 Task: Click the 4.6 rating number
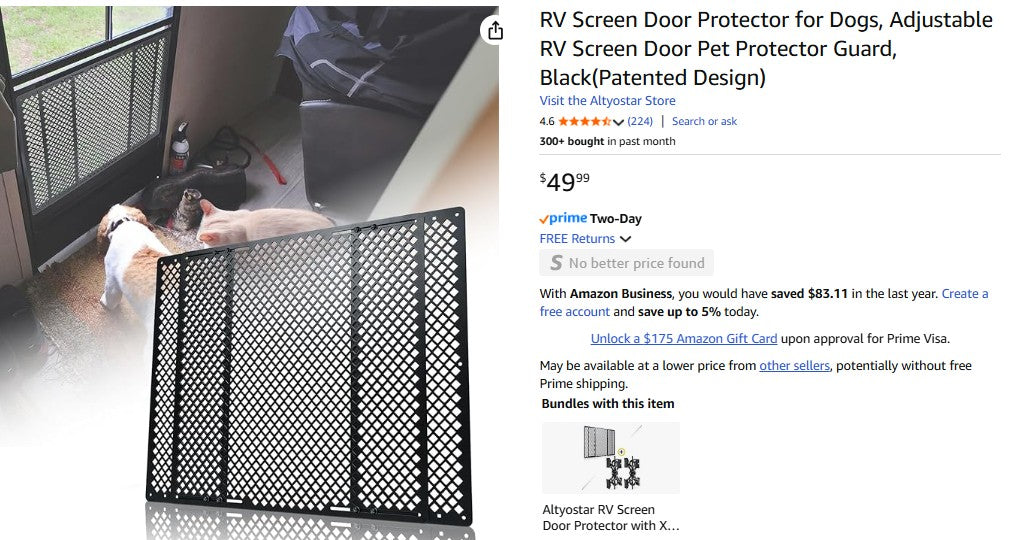pyautogui.click(x=547, y=122)
